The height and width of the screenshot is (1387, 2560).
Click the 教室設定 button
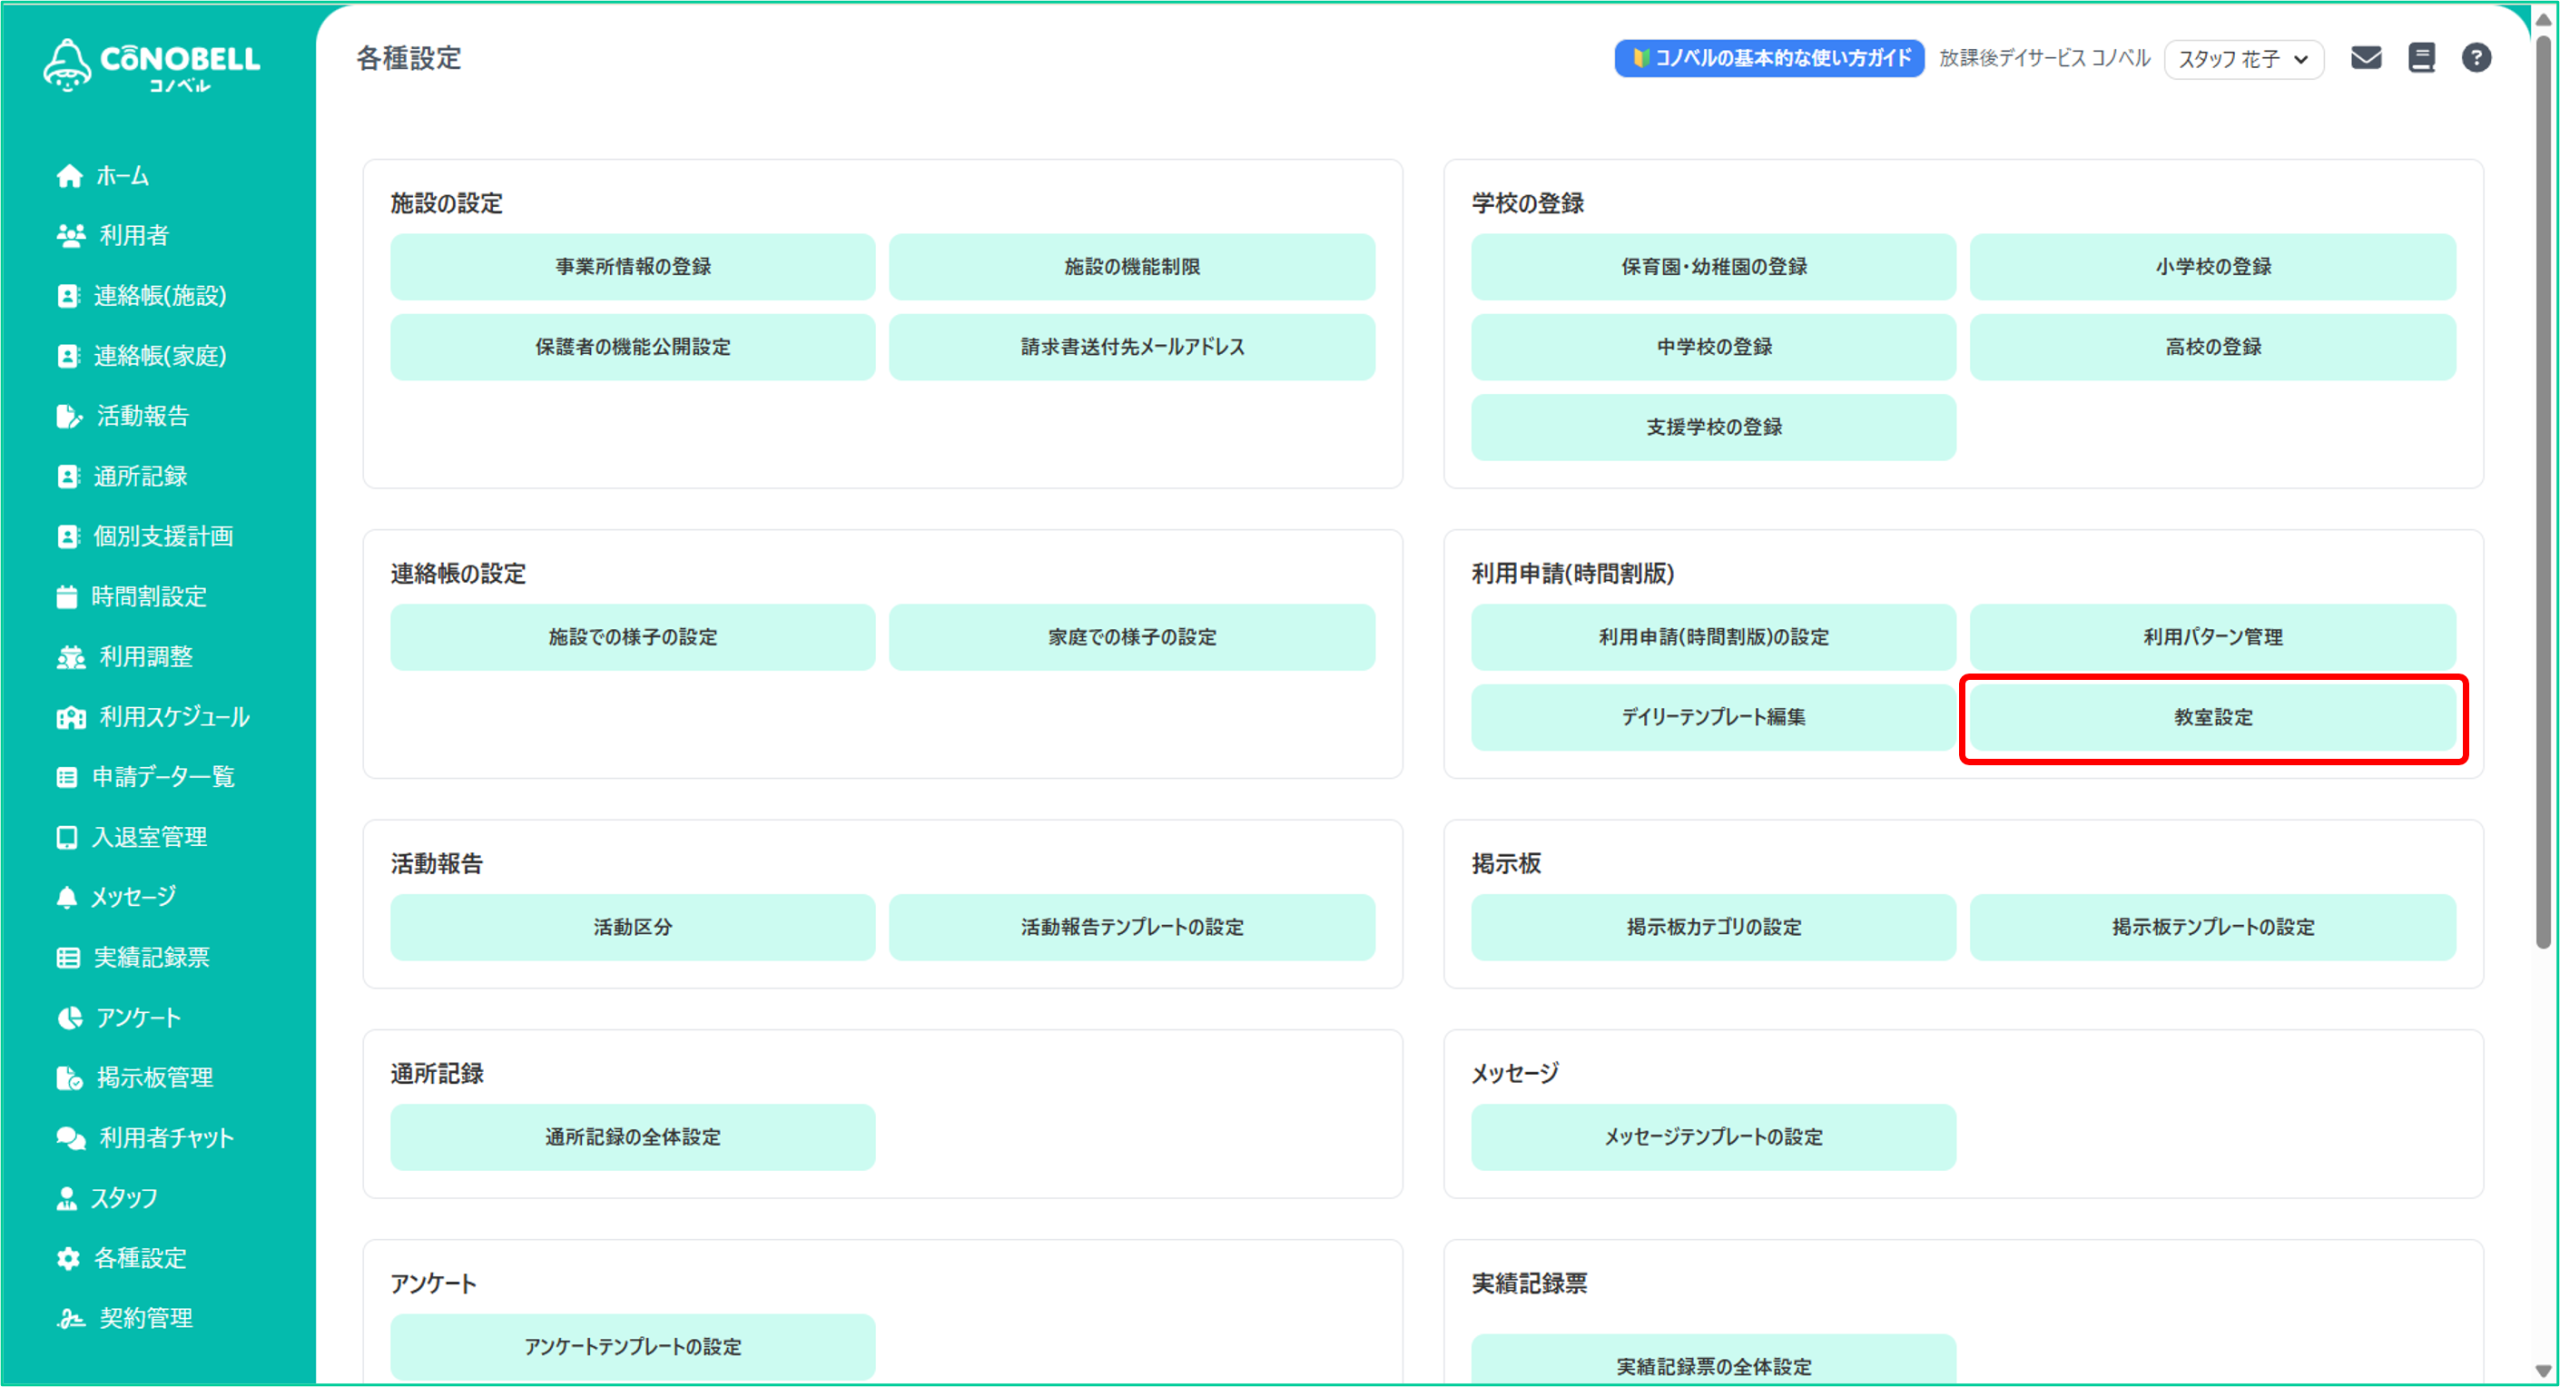pos(2212,718)
